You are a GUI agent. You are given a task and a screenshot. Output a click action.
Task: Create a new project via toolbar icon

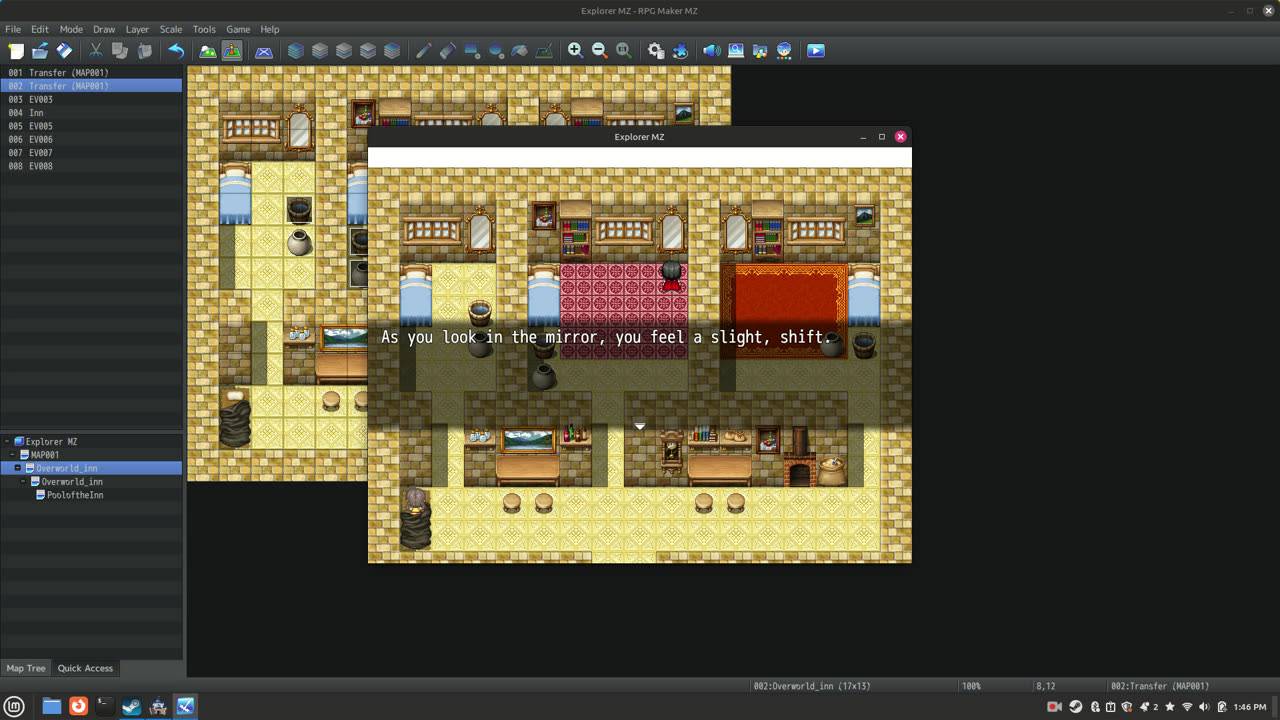click(x=16, y=51)
